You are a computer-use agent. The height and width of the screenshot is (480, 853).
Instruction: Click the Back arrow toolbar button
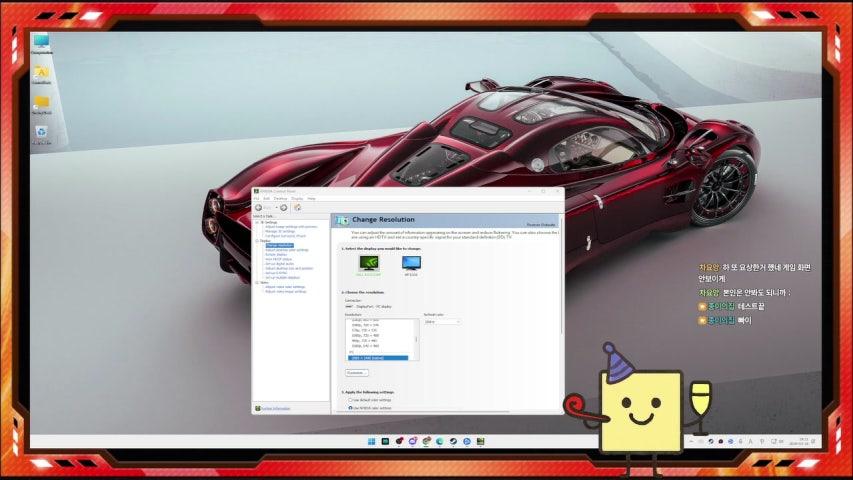click(x=258, y=207)
